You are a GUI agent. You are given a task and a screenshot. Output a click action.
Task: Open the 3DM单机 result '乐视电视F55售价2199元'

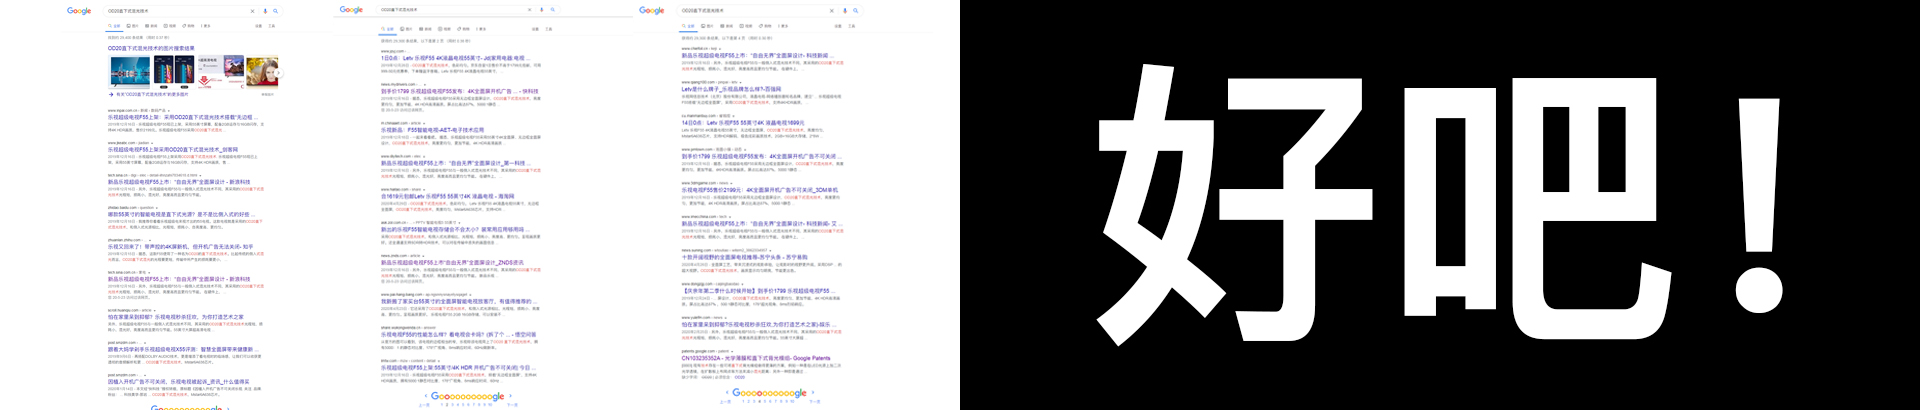coord(760,190)
